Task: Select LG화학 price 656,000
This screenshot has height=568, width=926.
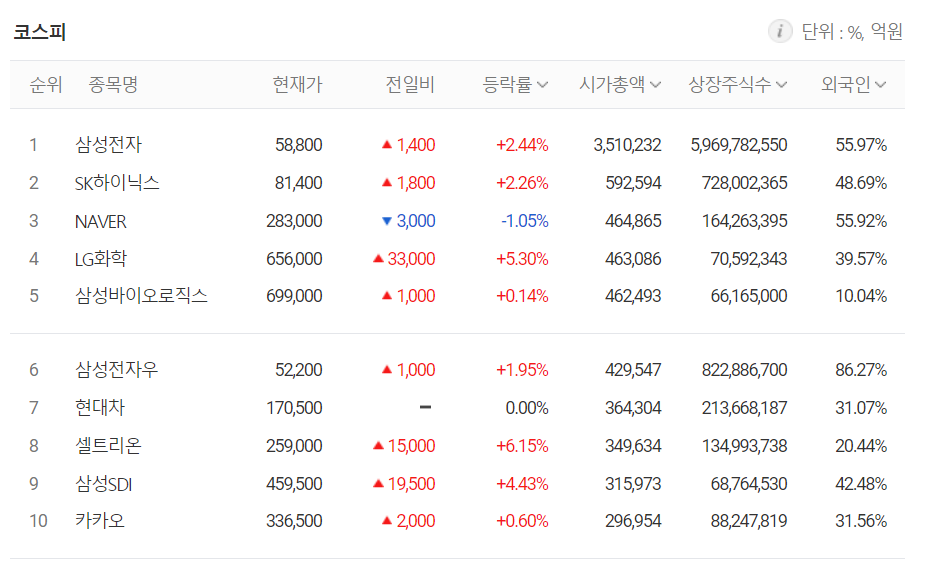Action: coord(294,259)
